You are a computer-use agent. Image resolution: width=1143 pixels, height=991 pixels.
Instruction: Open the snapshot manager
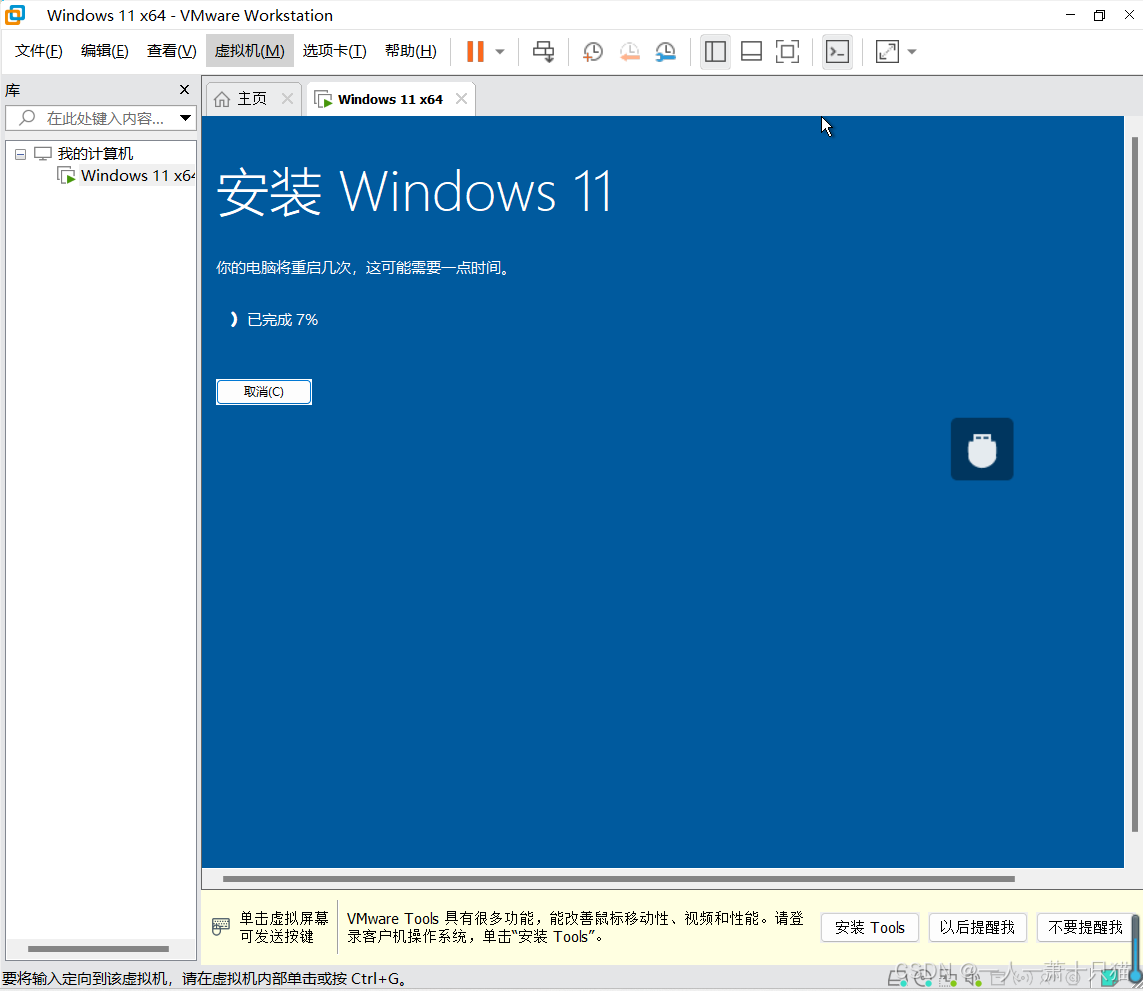pos(666,52)
